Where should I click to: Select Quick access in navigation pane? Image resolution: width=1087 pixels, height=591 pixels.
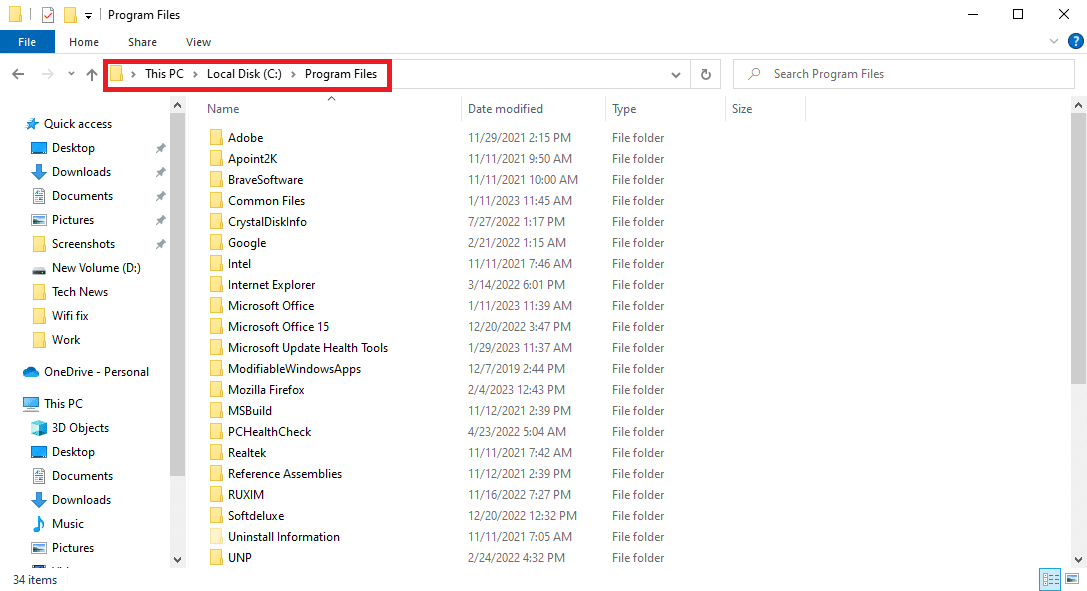coord(78,124)
